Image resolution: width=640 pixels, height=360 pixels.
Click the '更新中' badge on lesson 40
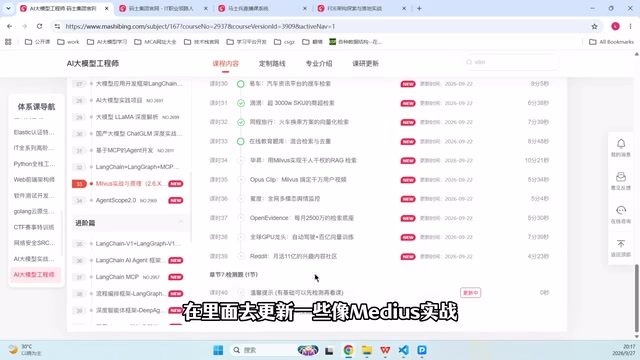tap(470, 293)
